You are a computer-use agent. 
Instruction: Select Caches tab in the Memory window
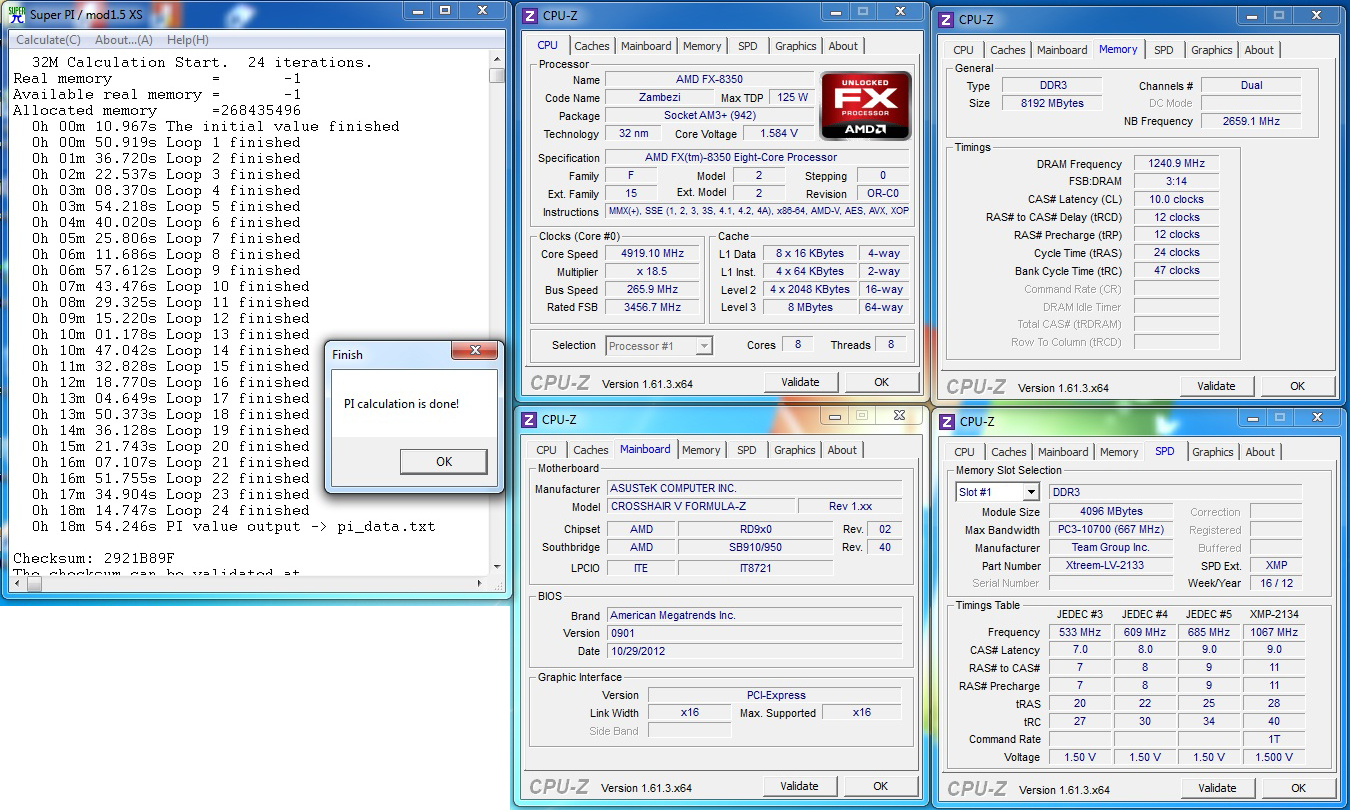coord(1008,50)
